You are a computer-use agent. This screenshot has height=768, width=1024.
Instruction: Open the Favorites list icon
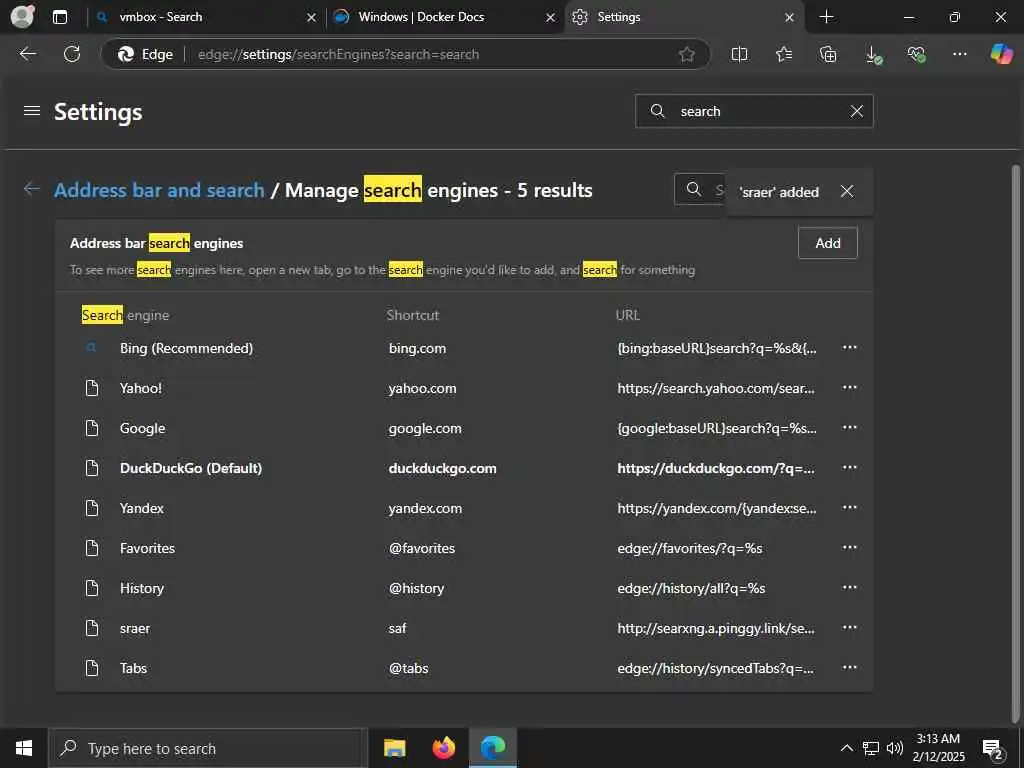tap(784, 54)
